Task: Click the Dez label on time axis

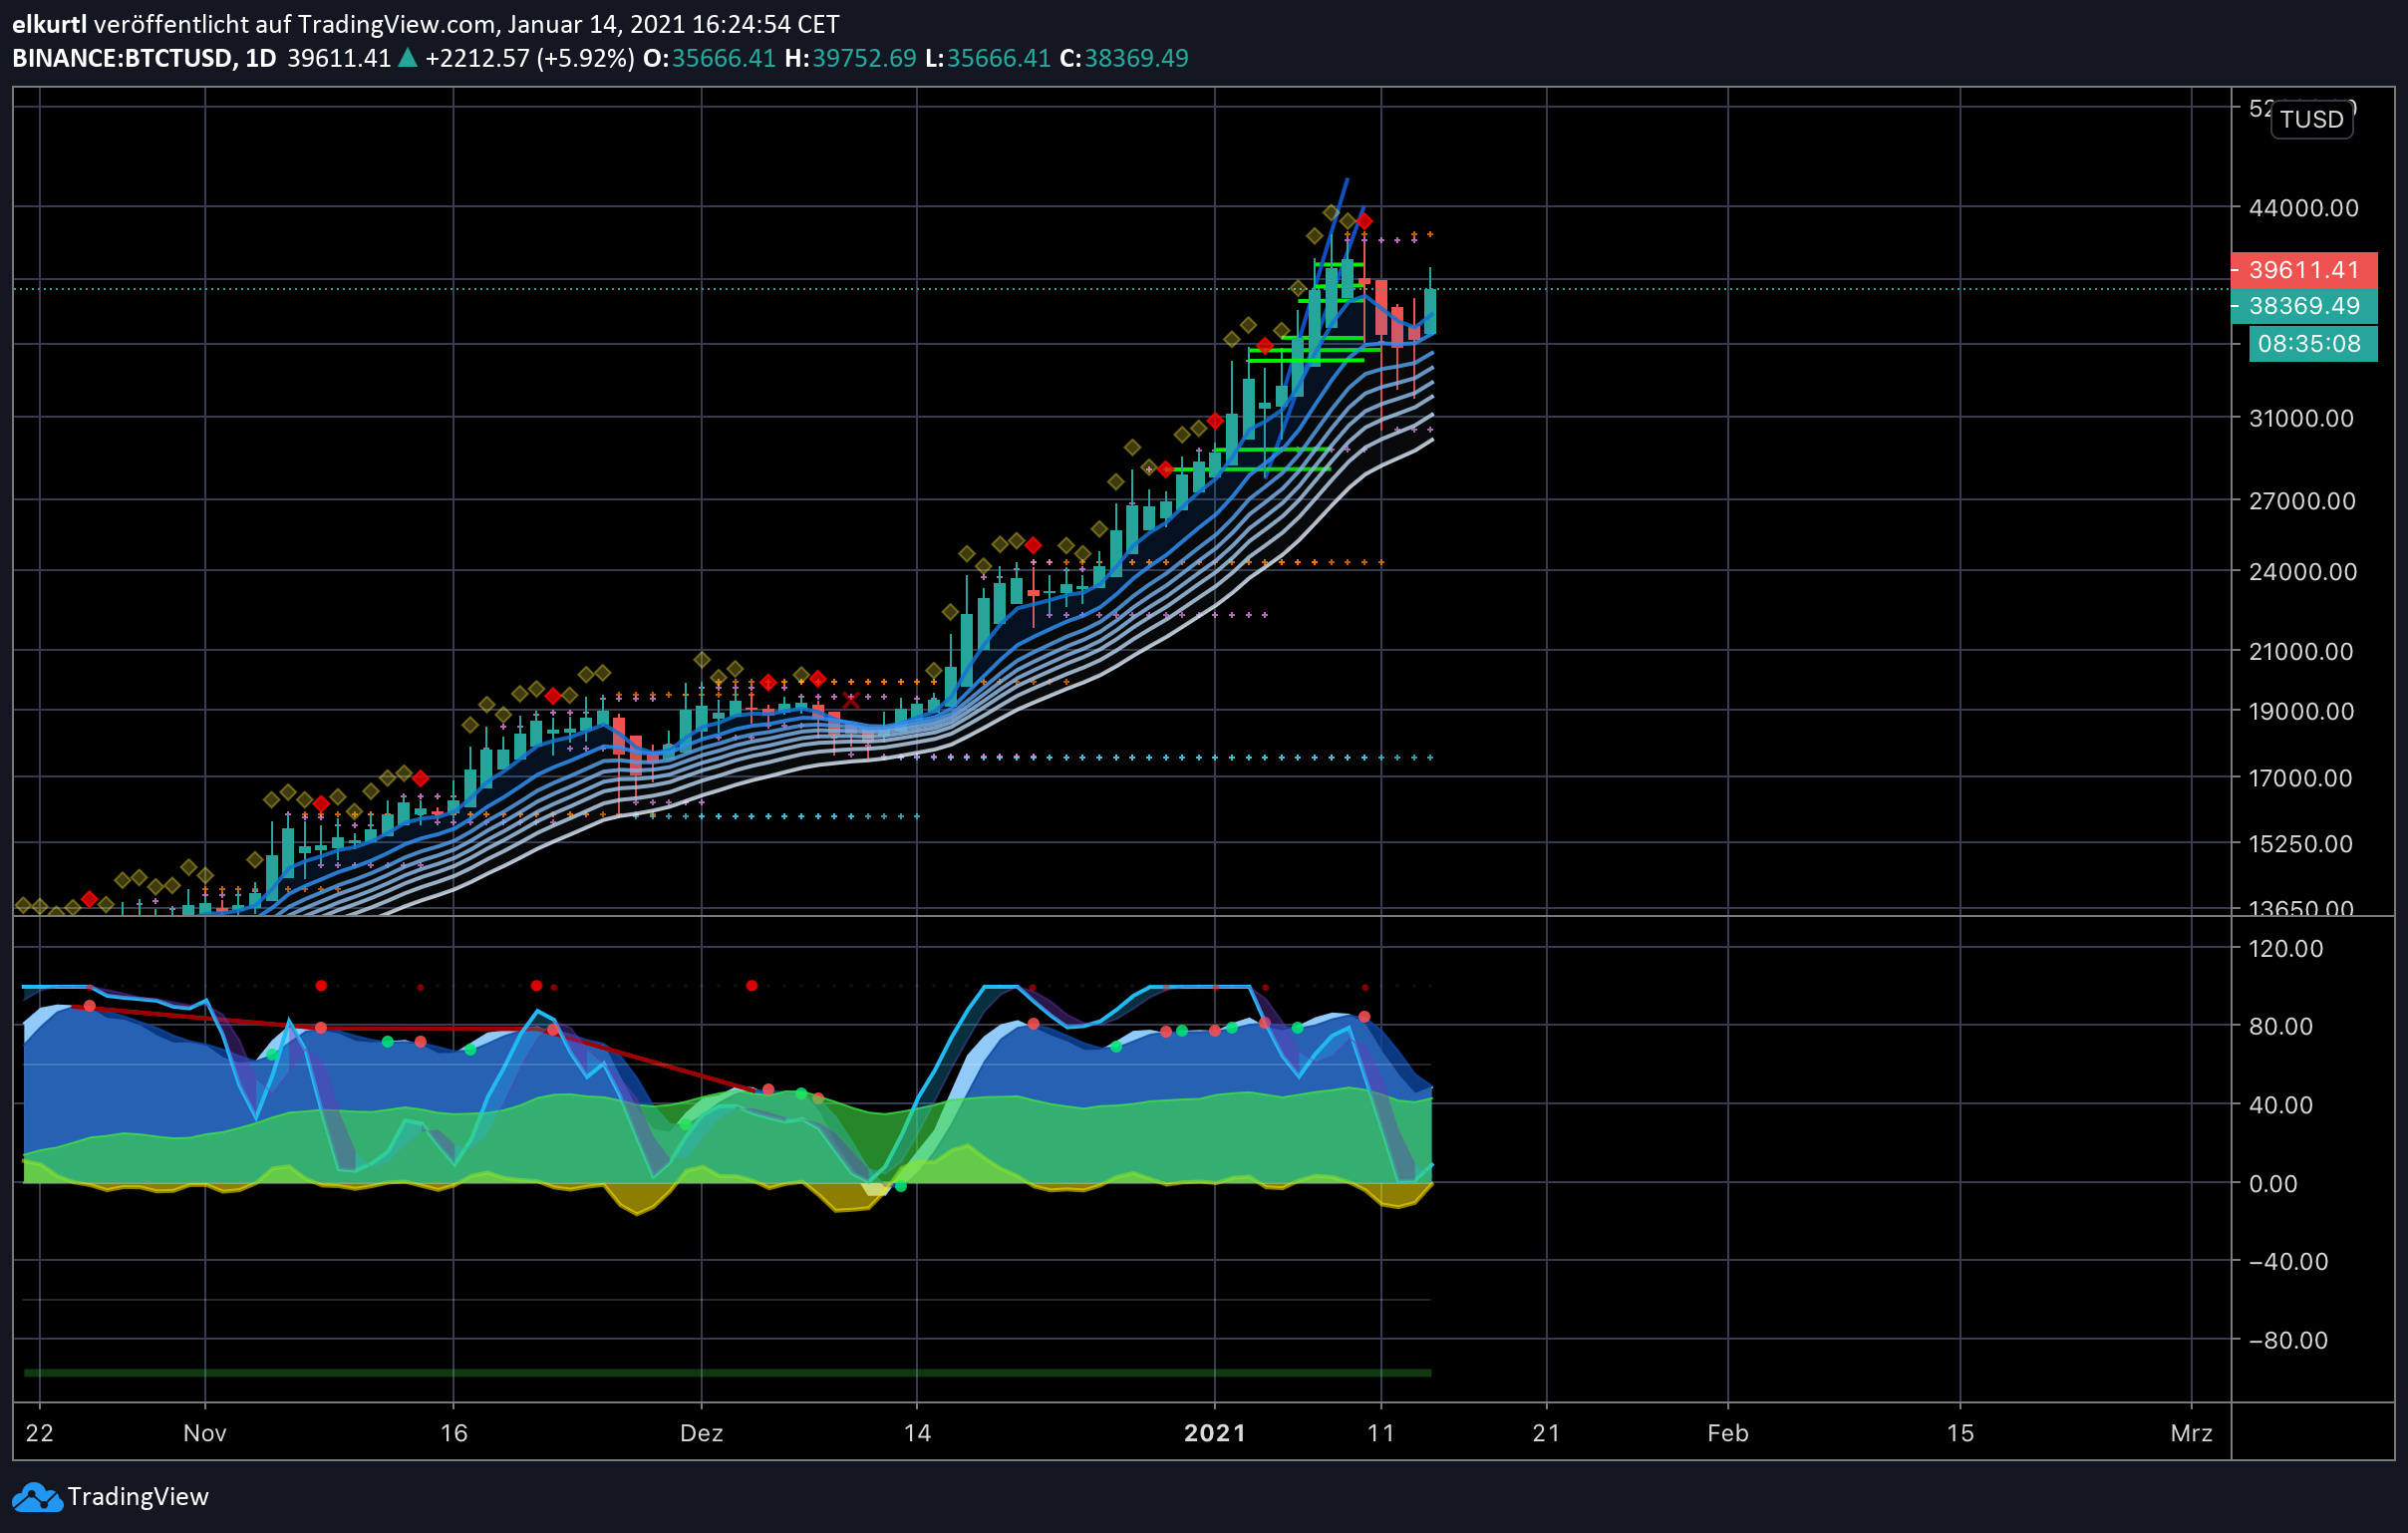Action: [x=702, y=1434]
